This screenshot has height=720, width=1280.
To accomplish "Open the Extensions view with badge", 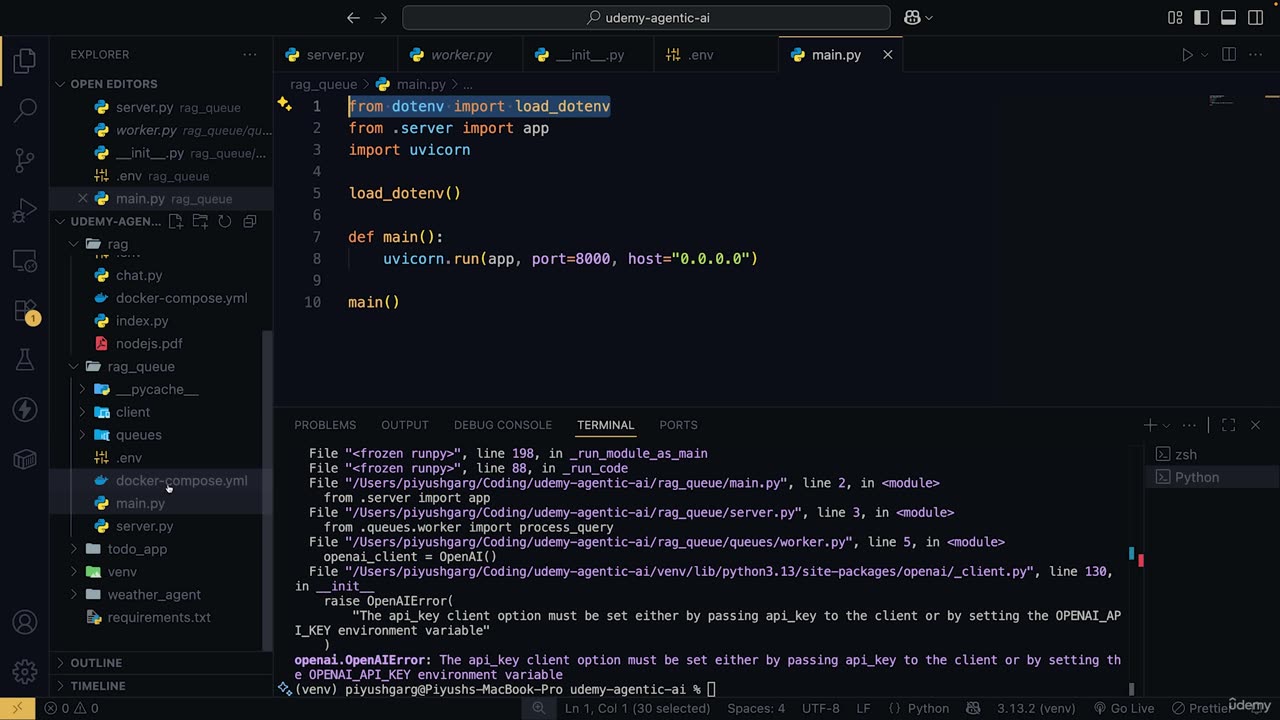I will [x=25, y=311].
